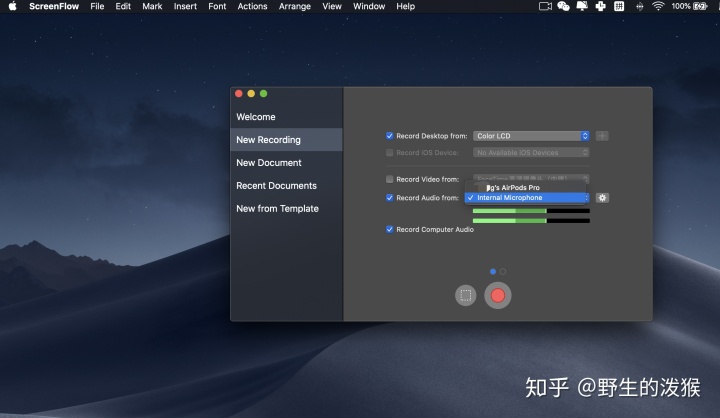
Task: Open the Help menu
Action: coord(405,6)
